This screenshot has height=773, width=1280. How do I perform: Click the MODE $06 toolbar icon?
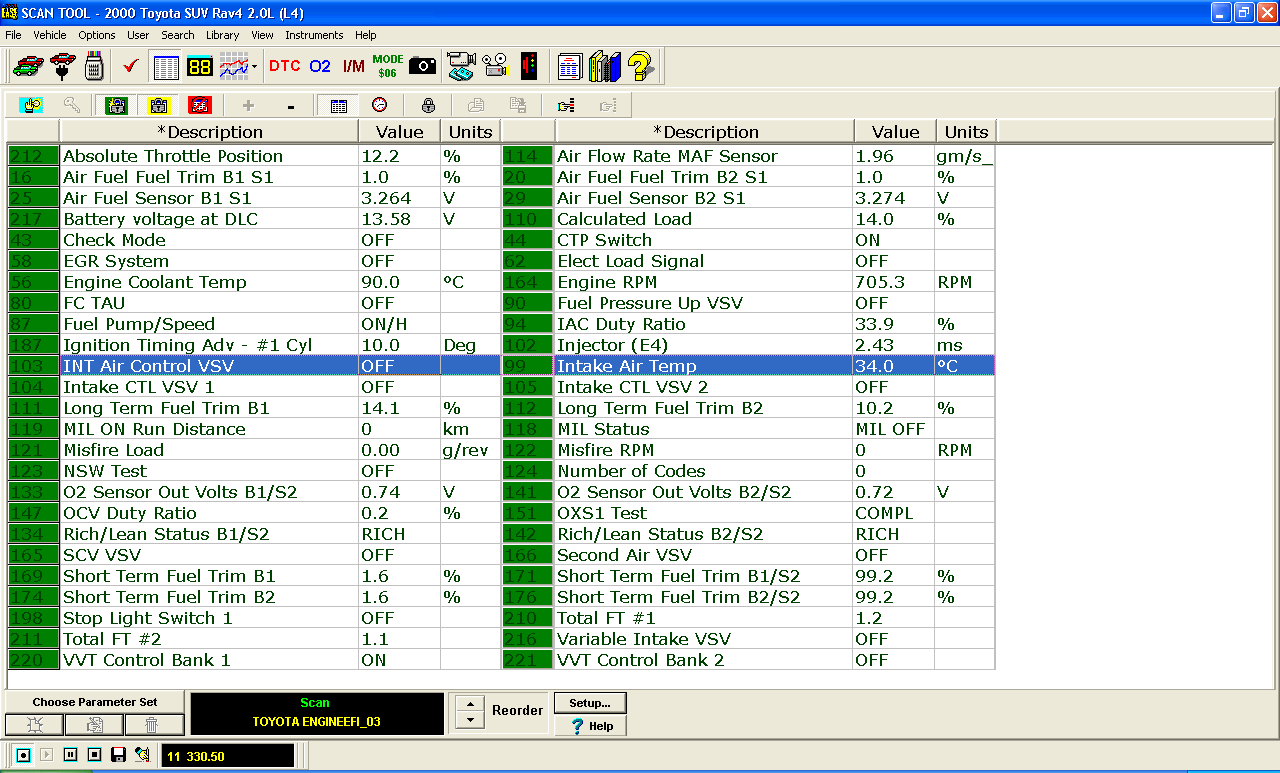[x=387, y=66]
